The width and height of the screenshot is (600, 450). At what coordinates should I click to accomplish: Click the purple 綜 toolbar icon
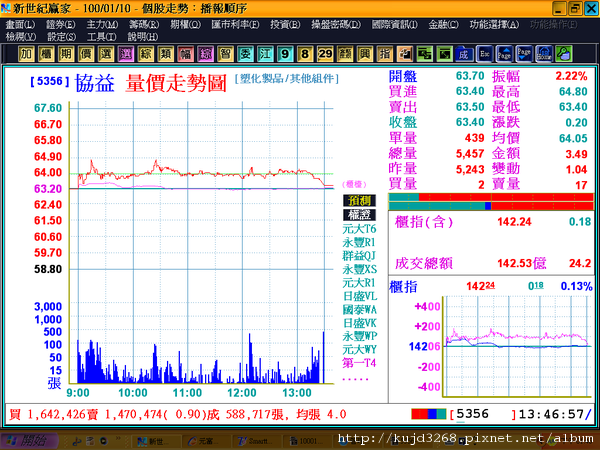205,54
